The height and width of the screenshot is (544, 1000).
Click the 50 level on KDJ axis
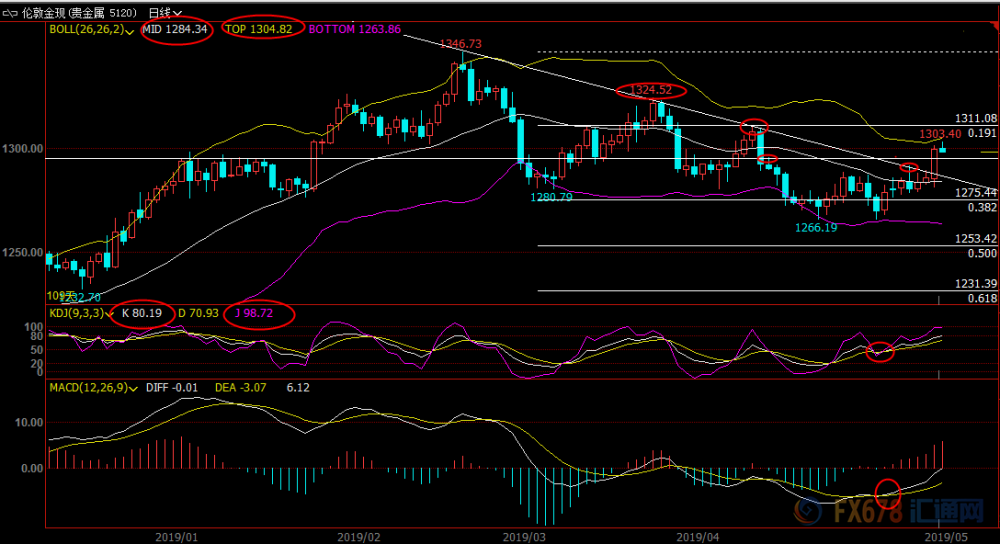[x=36, y=350]
